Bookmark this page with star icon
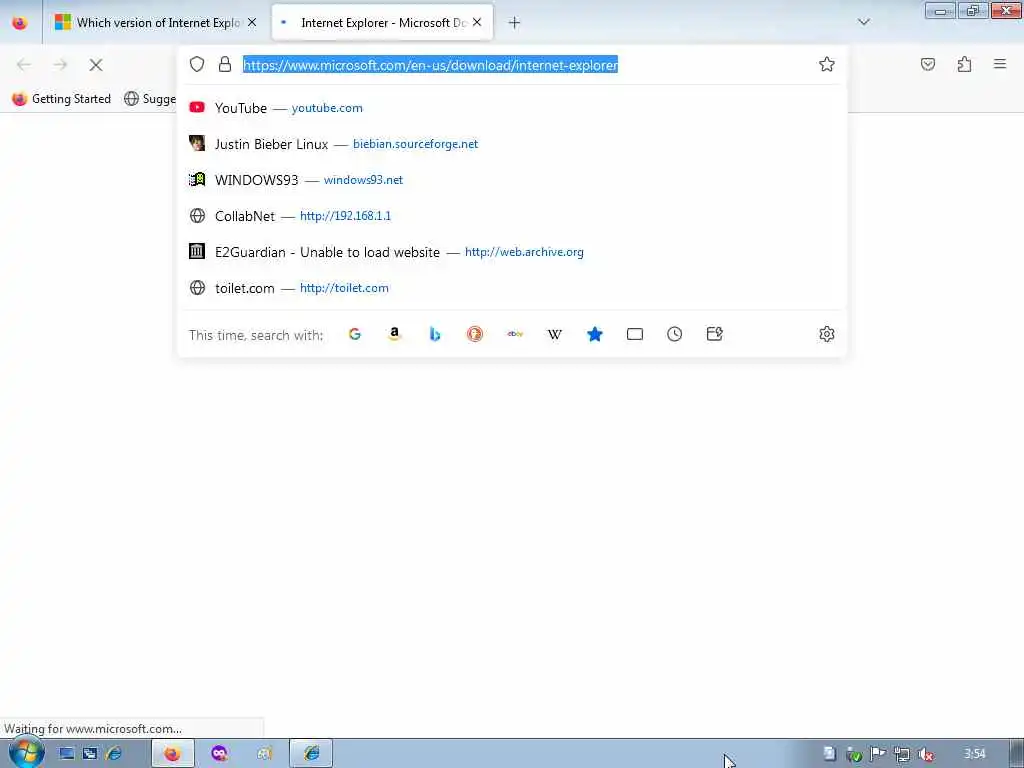The width and height of the screenshot is (1024, 768). tap(827, 64)
